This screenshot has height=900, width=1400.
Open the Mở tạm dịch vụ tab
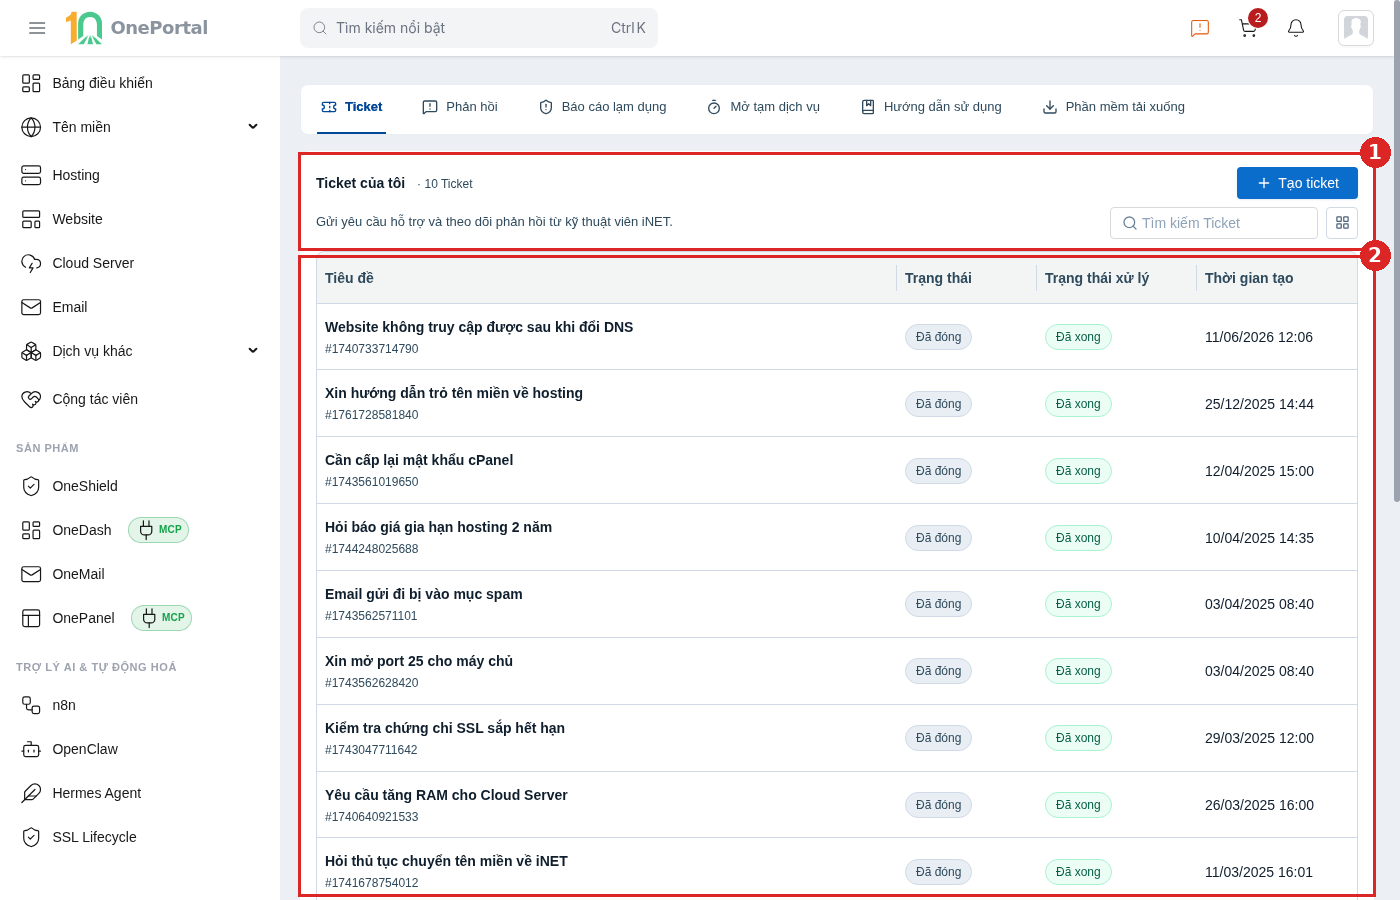coord(763,107)
